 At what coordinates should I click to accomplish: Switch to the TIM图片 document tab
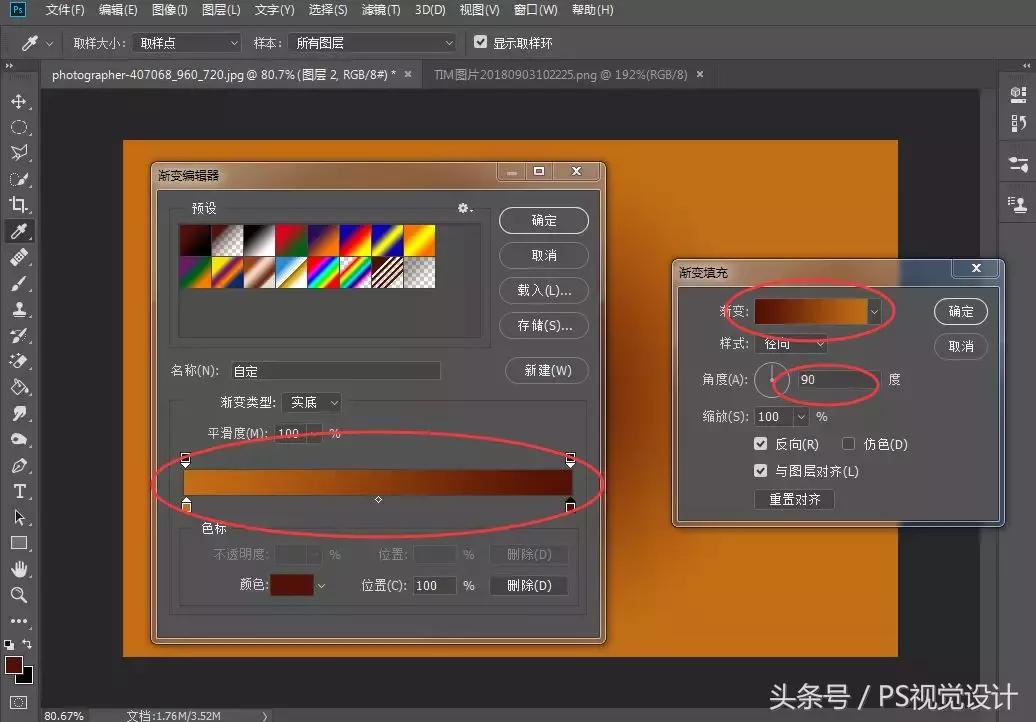pyautogui.click(x=555, y=74)
